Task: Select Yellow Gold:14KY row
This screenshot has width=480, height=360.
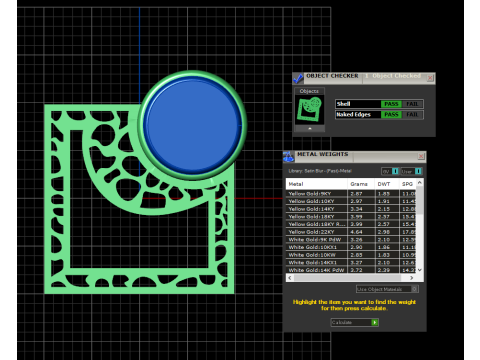Action: click(x=351, y=209)
